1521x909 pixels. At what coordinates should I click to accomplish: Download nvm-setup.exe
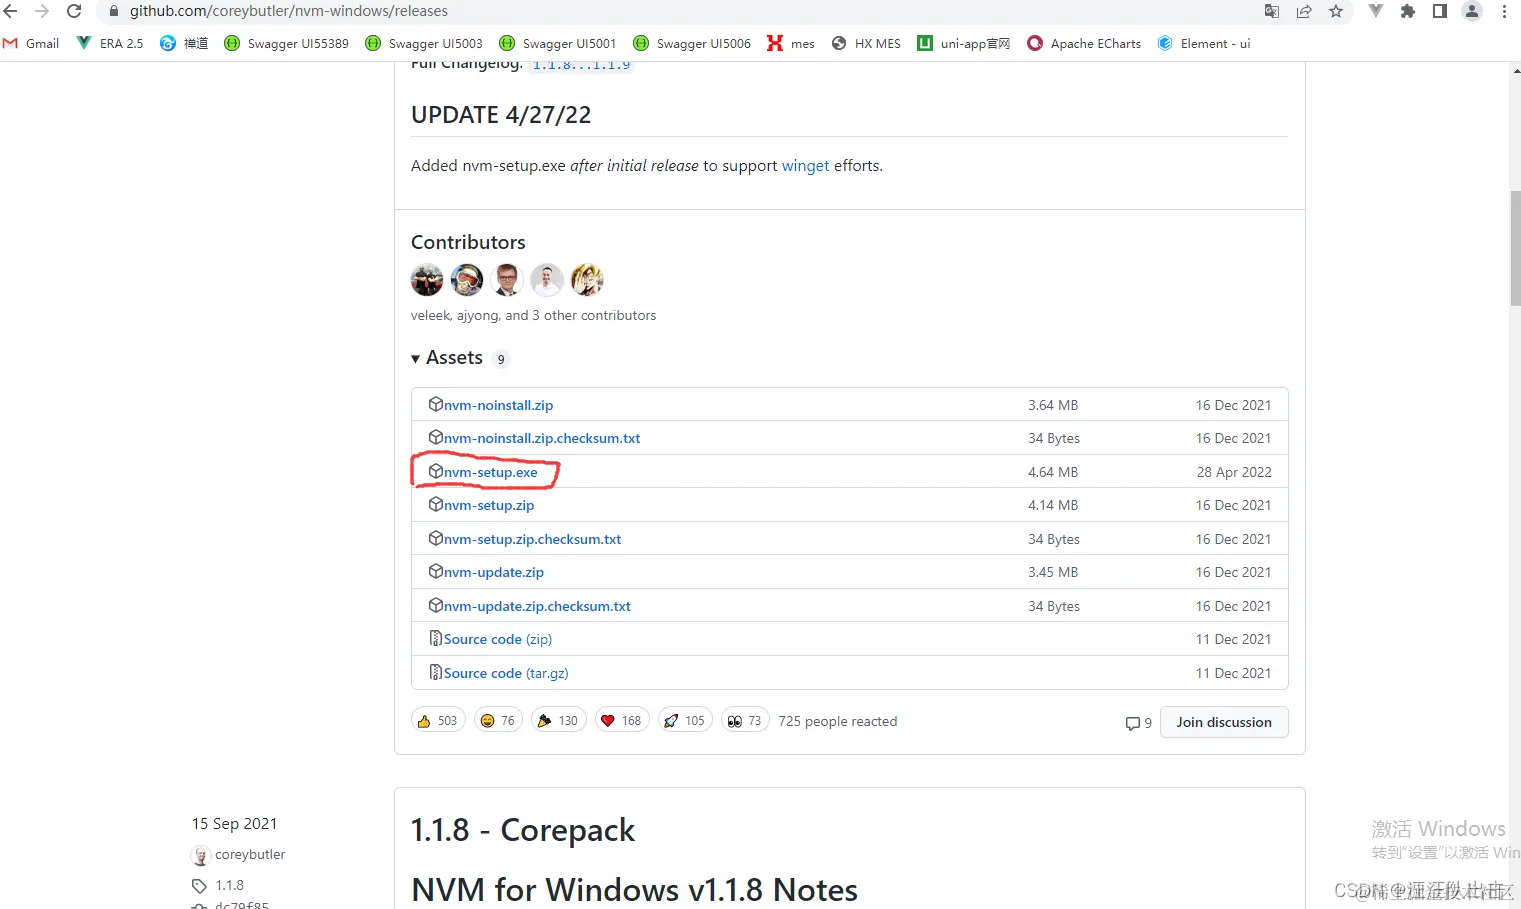[490, 472]
